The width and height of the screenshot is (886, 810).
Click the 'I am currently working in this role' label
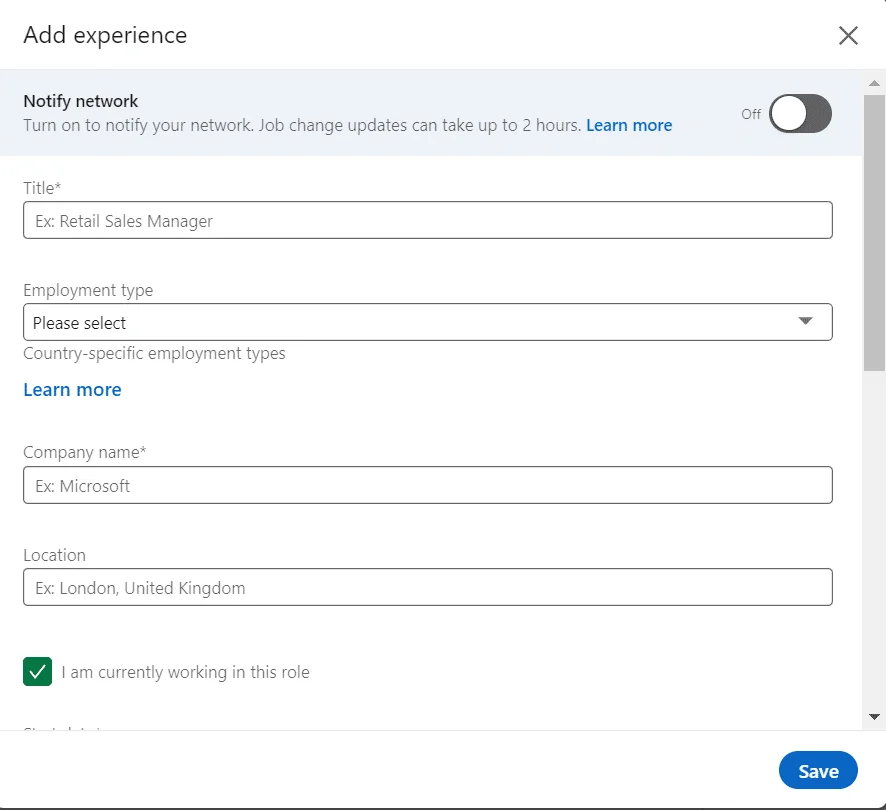click(185, 673)
